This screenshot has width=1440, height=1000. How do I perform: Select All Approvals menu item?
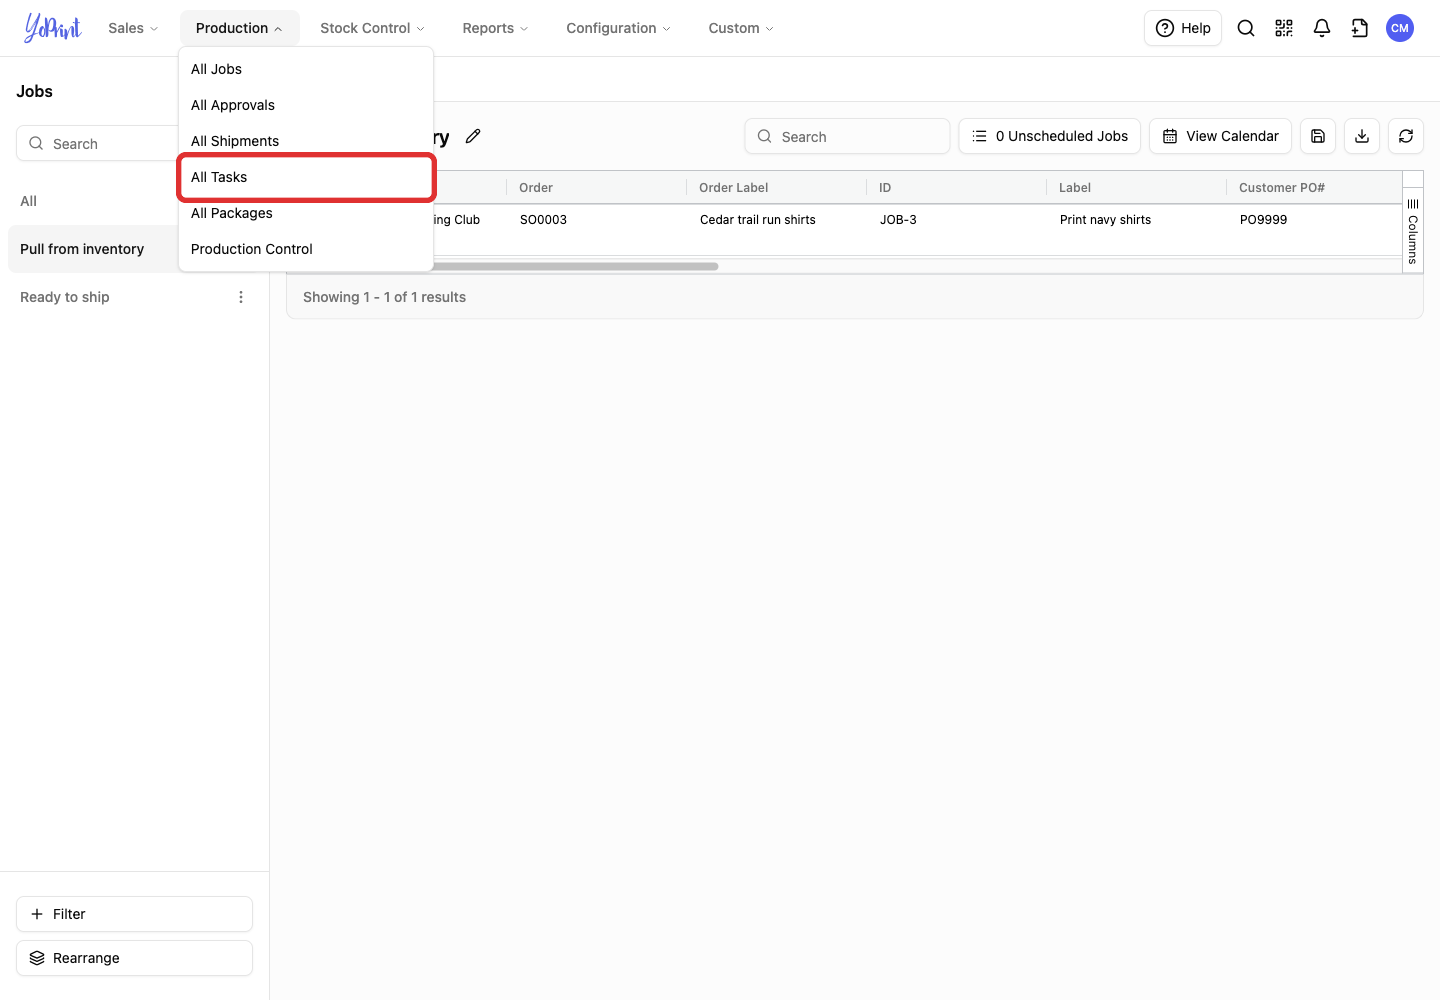306,105
